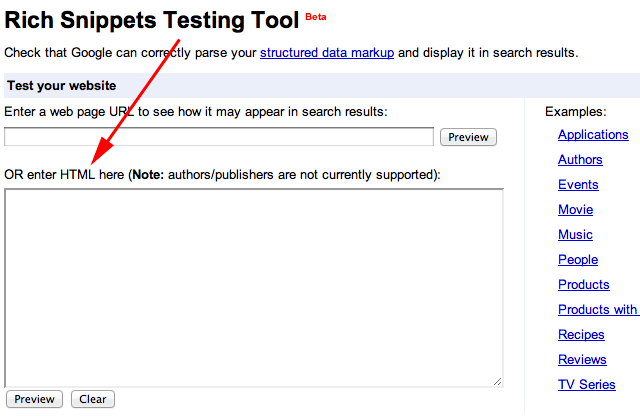Click Preview button below HTML area
The width and height of the screenshot is (640, 416).
(34, 399)
